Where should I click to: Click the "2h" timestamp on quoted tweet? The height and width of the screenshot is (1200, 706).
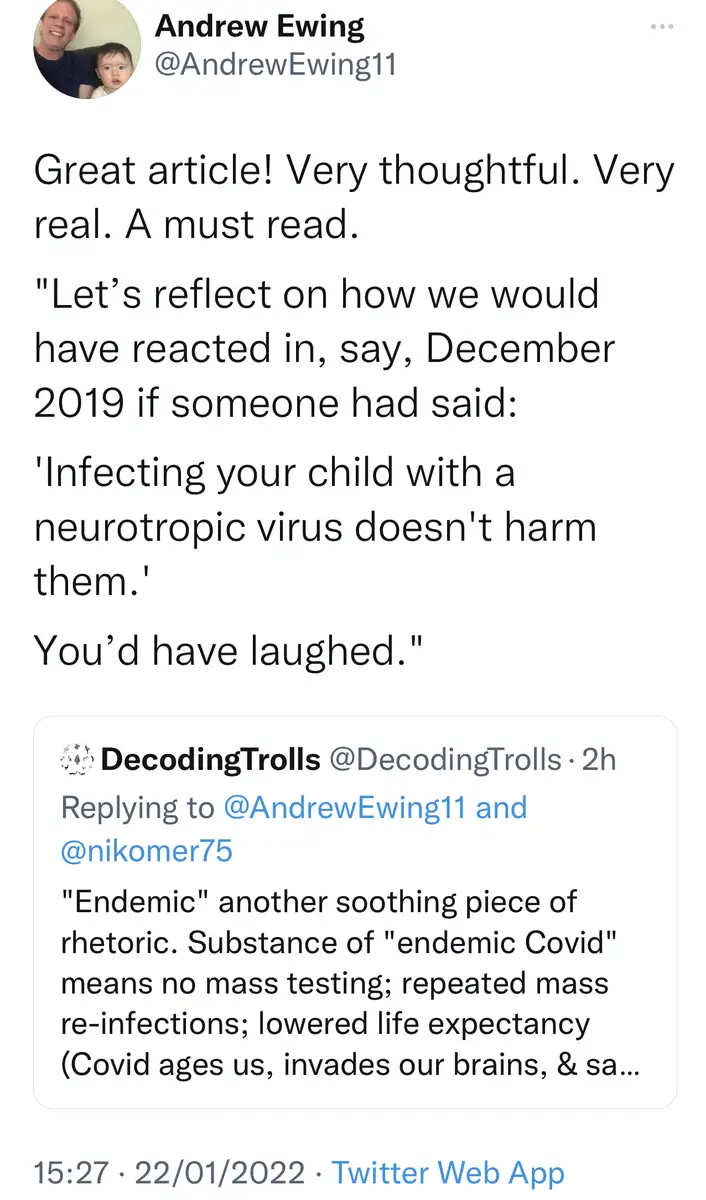tap(599, 760)
